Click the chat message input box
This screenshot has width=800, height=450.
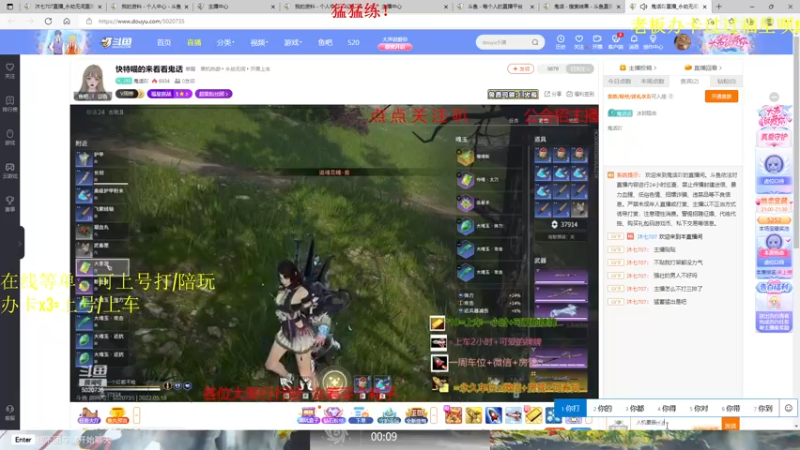[676, 423]
